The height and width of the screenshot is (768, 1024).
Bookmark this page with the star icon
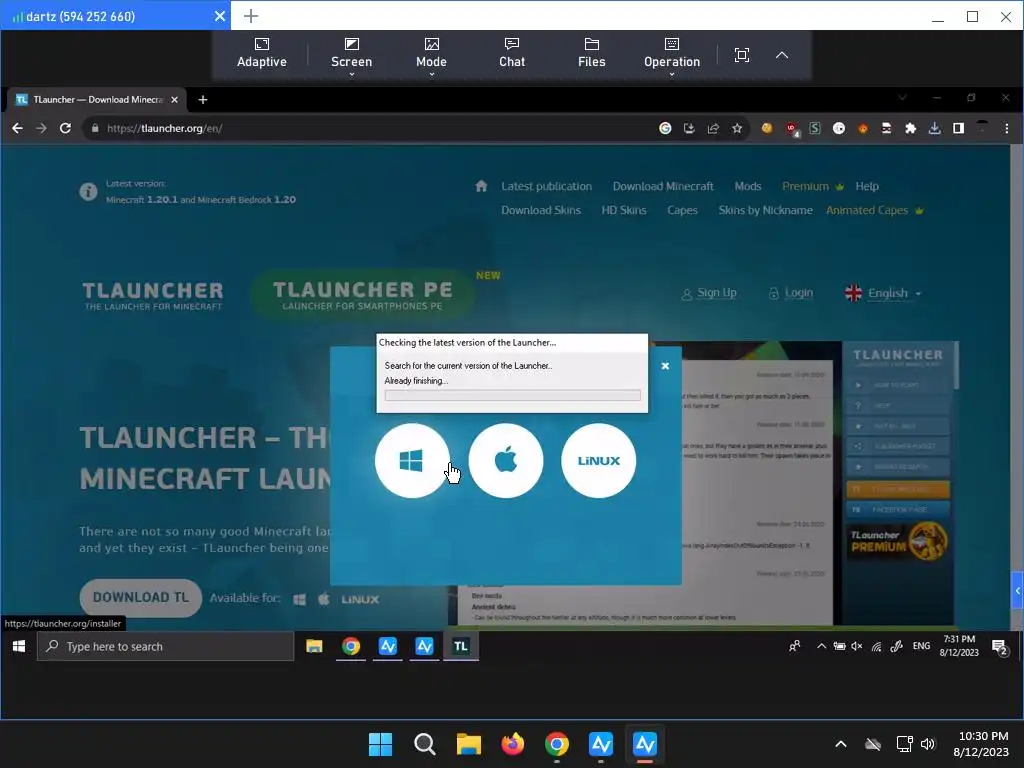[737, 128]
